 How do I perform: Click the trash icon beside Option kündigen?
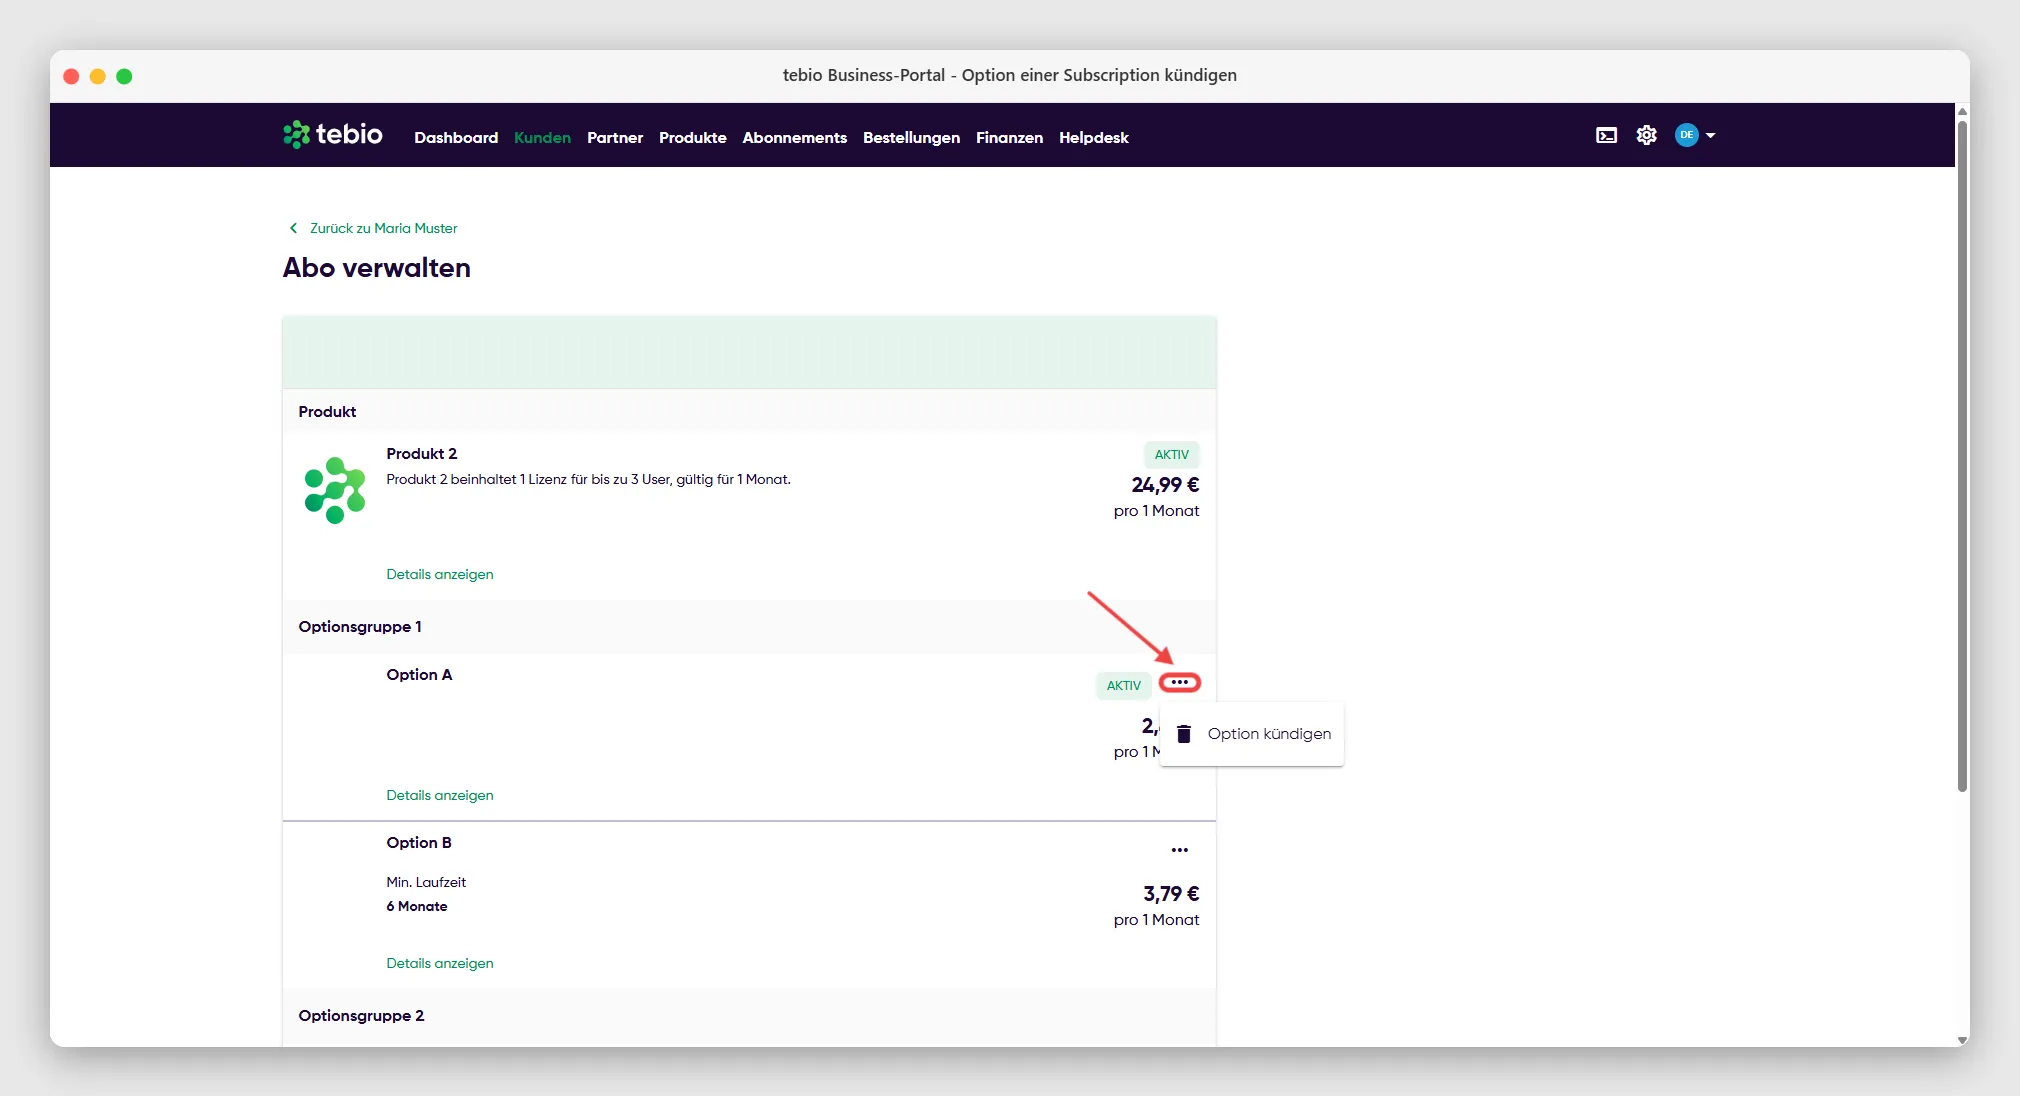1184,734
